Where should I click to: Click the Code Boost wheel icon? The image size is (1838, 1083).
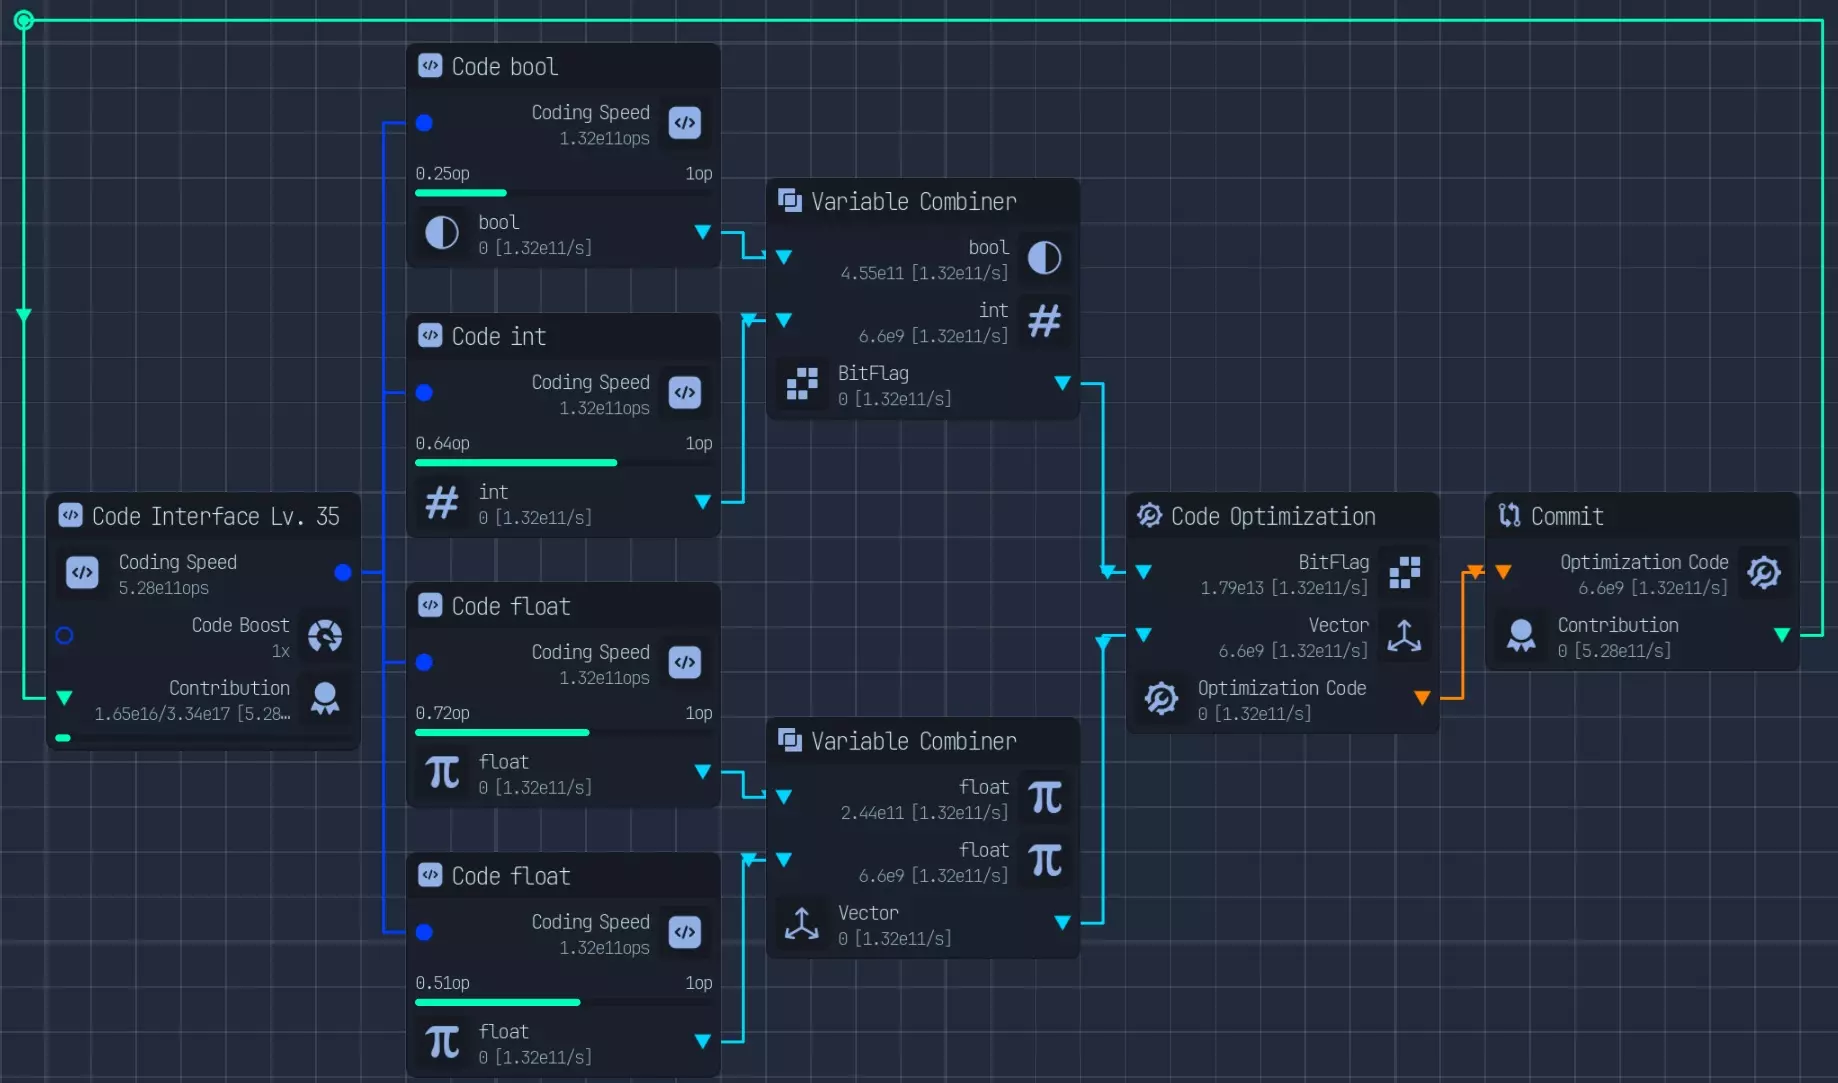[x=325, y=636]
